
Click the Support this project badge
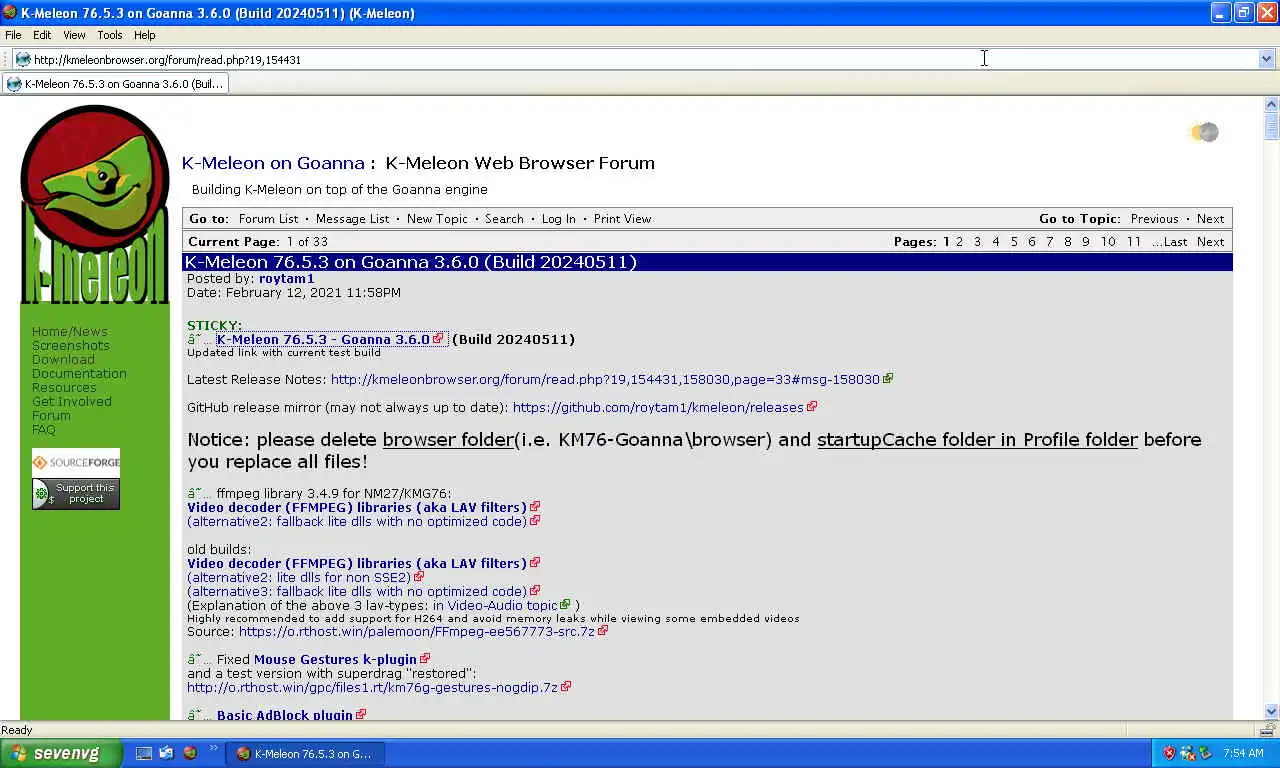pyautogui.click(x=76, y=494)
